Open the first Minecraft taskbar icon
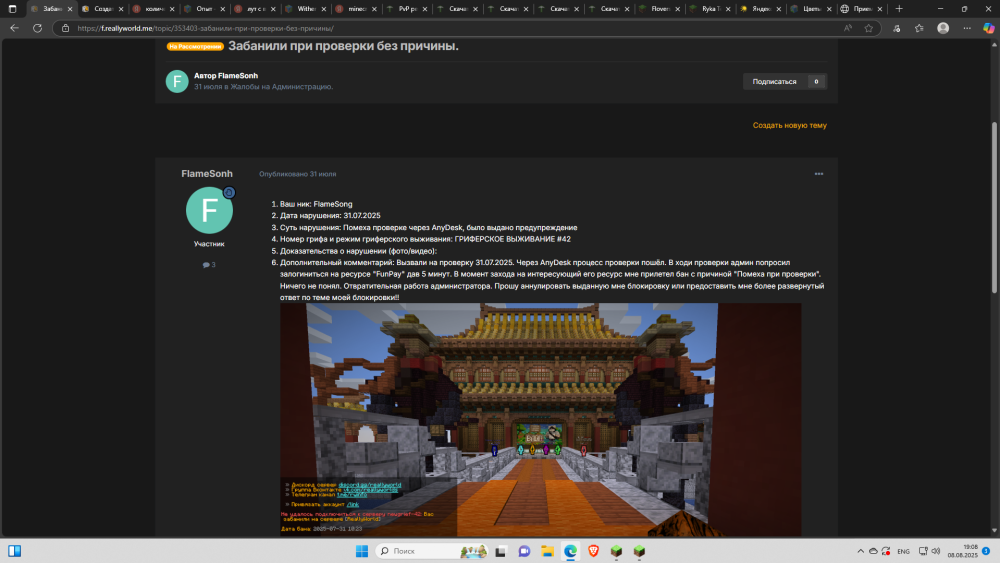1000x563 pixels. 616,551
